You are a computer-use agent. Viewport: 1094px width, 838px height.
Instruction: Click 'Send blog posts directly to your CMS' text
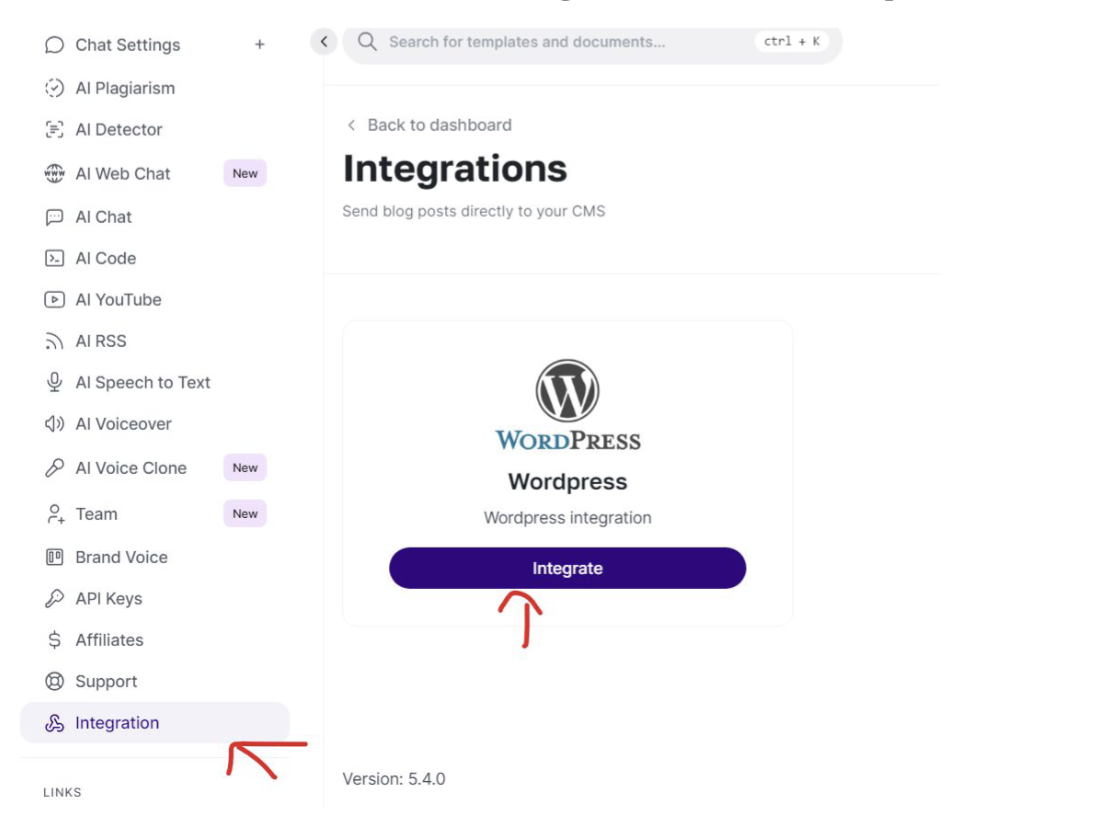(474, 211)
